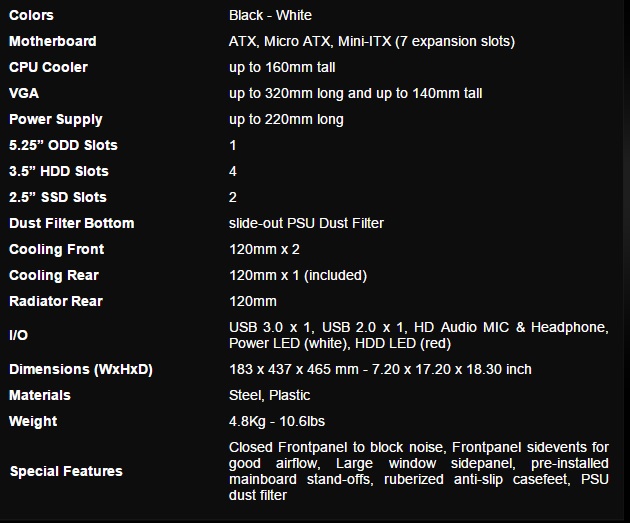Select the Radiator Rear label
The image size is (630, 523).
tap(55, 301)
